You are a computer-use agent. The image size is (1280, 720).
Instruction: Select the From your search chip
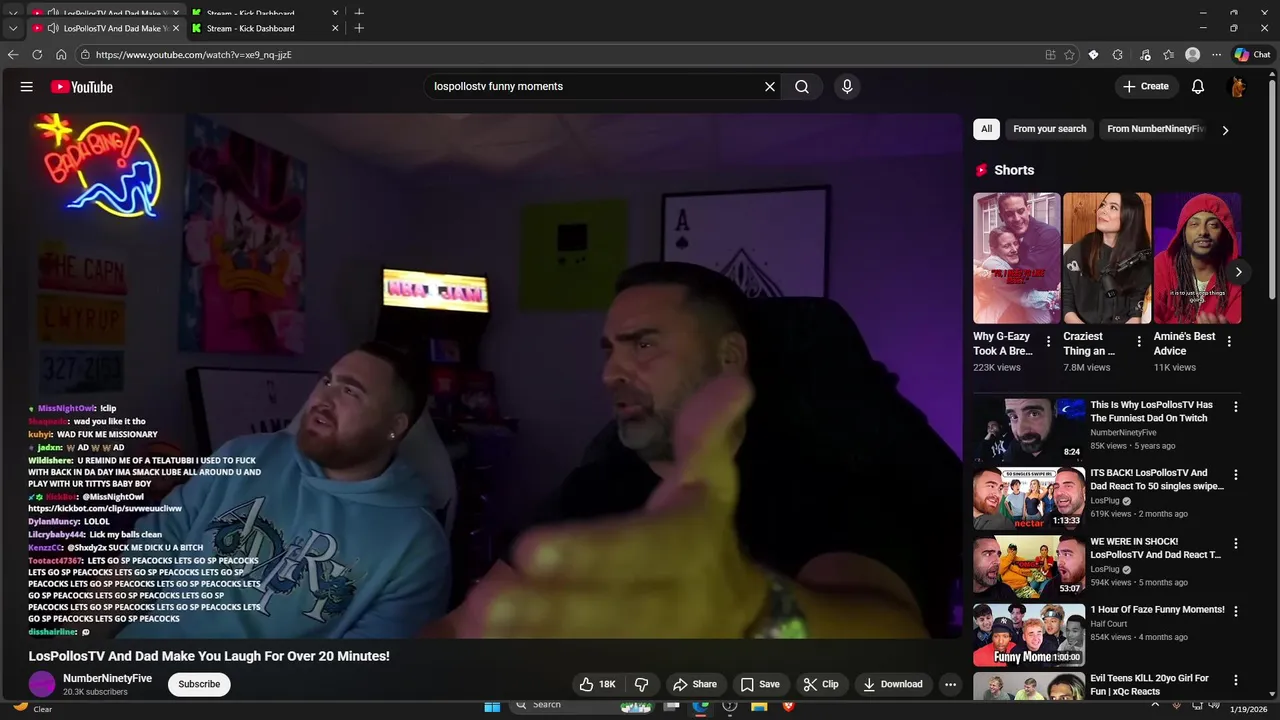point(1049,129)
